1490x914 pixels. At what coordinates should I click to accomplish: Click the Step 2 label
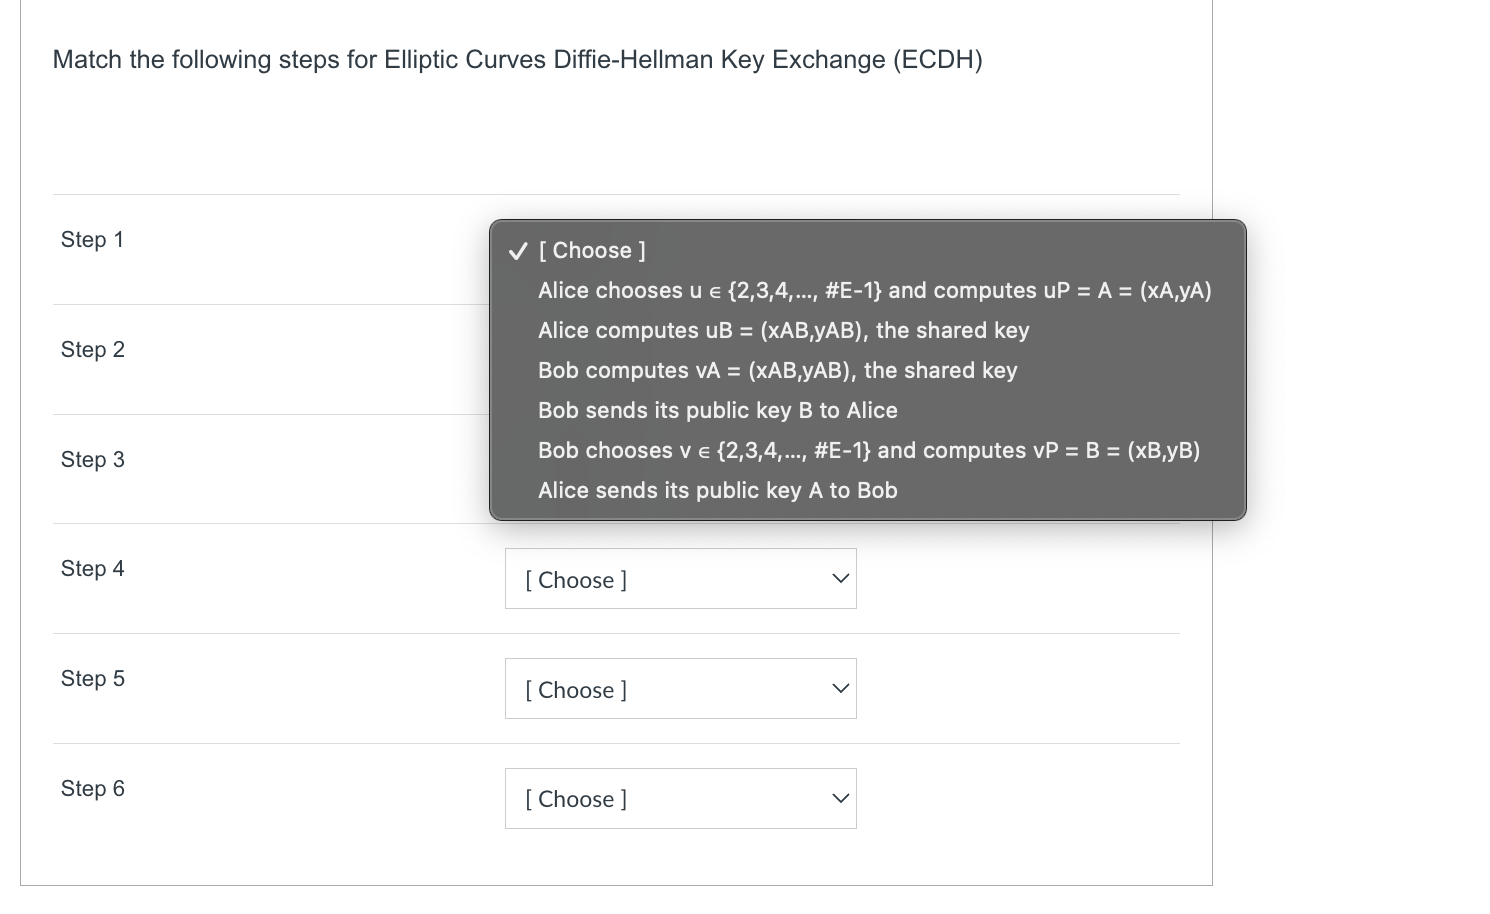tap(92, 349)
